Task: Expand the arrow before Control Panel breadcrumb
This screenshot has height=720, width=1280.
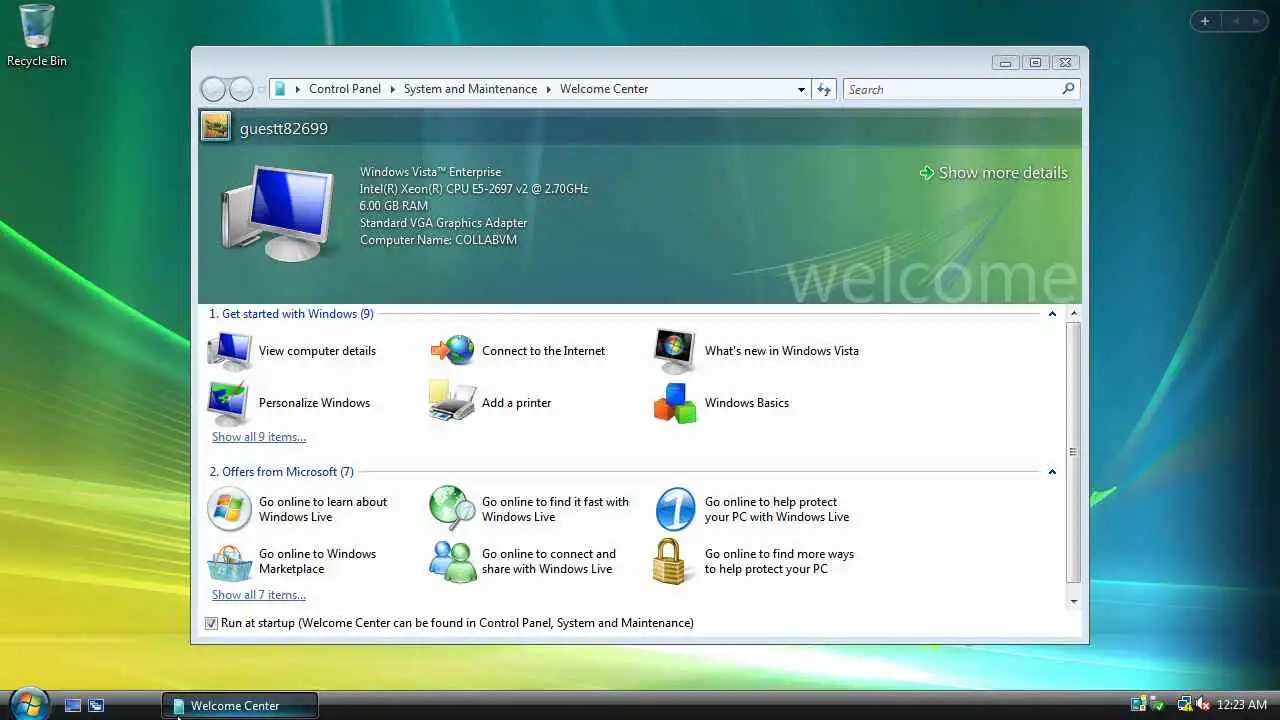Action: click(297, 89)
